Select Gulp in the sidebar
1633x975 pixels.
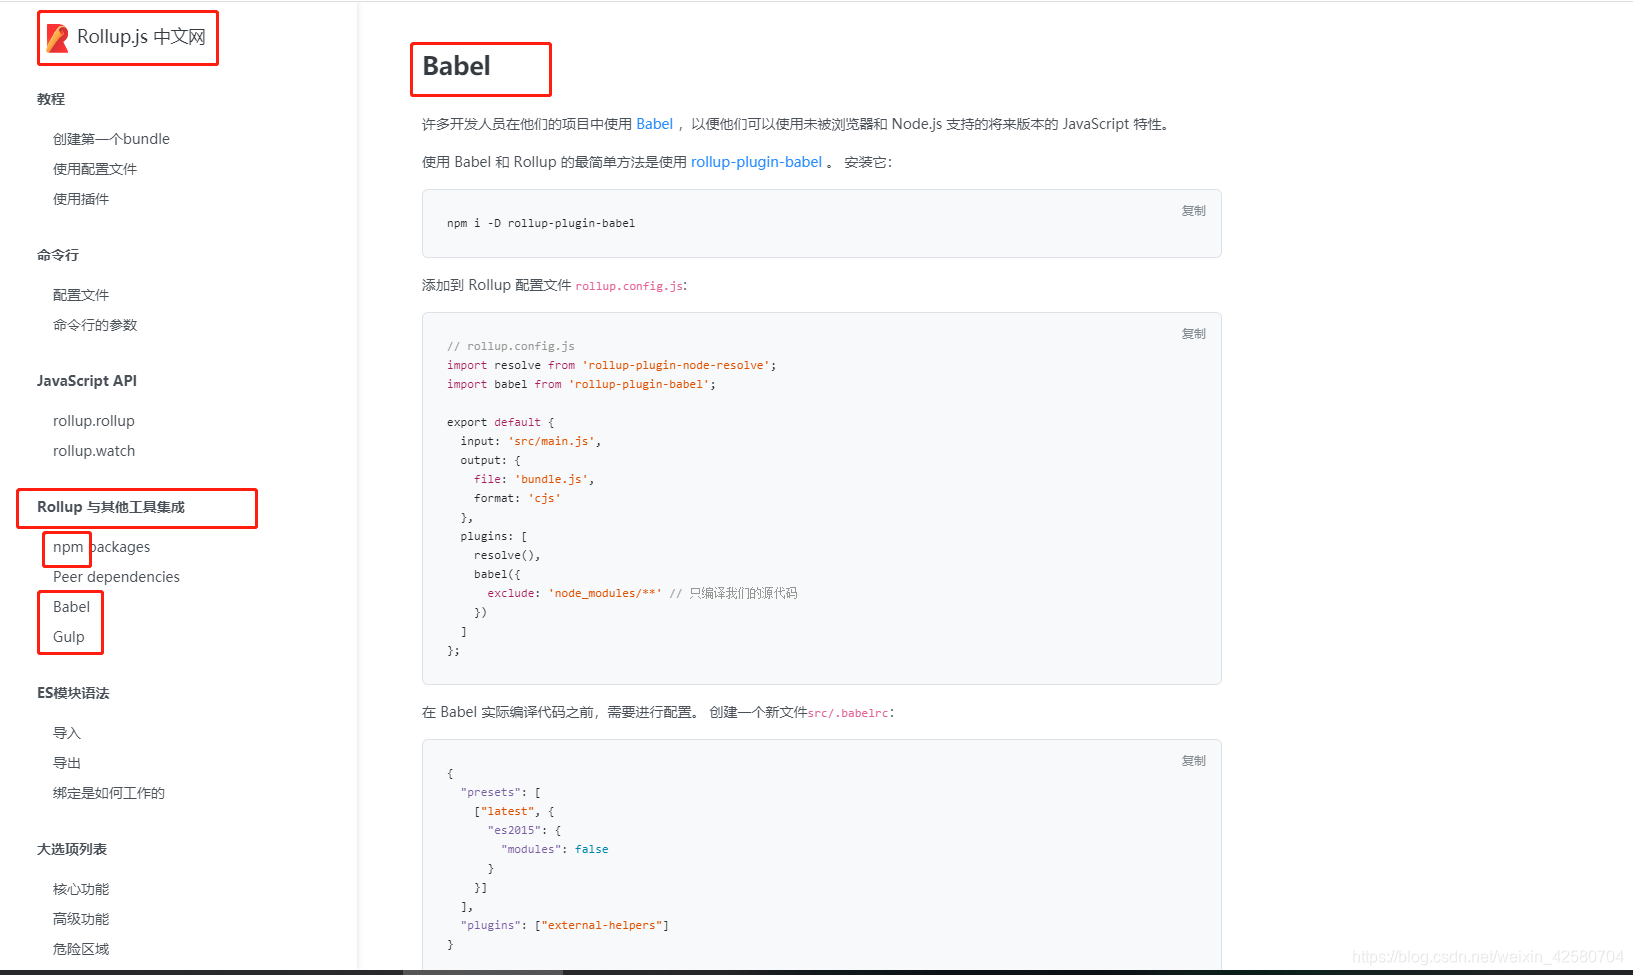[x=69, y=637]
